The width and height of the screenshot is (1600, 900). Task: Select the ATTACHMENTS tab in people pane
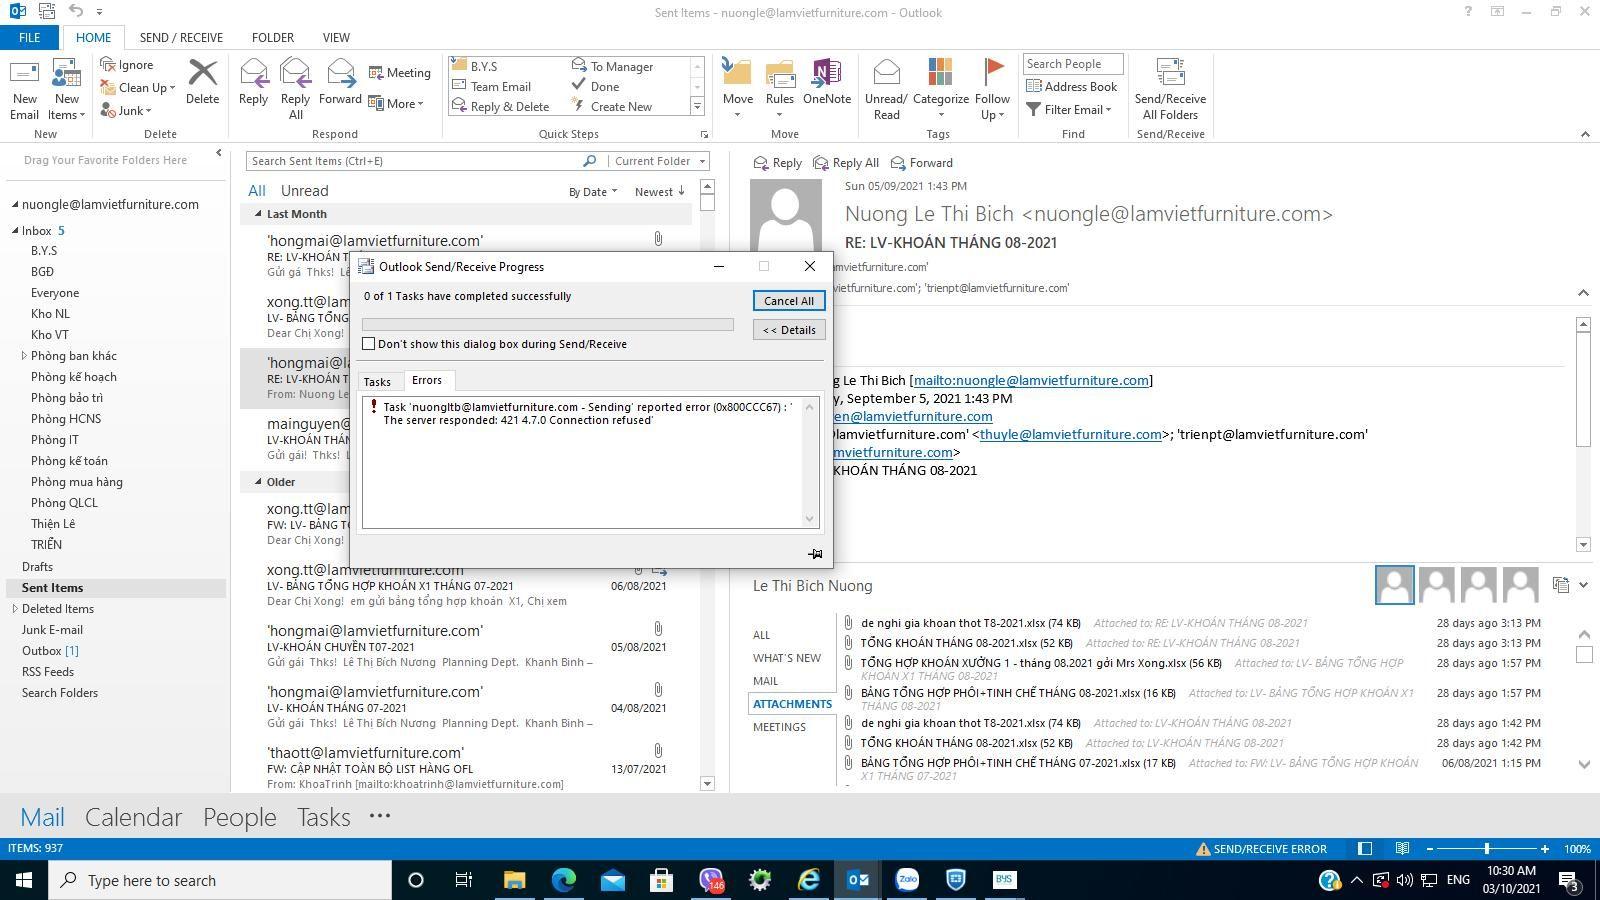pos(792,704)
